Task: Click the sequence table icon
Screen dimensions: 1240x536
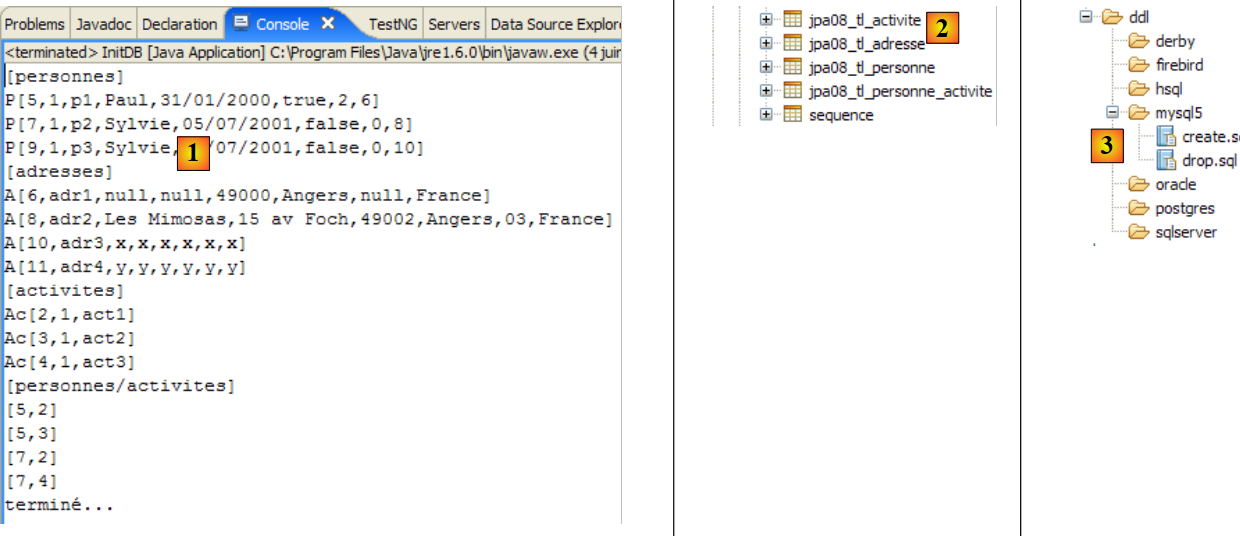Action: (792, 115)
